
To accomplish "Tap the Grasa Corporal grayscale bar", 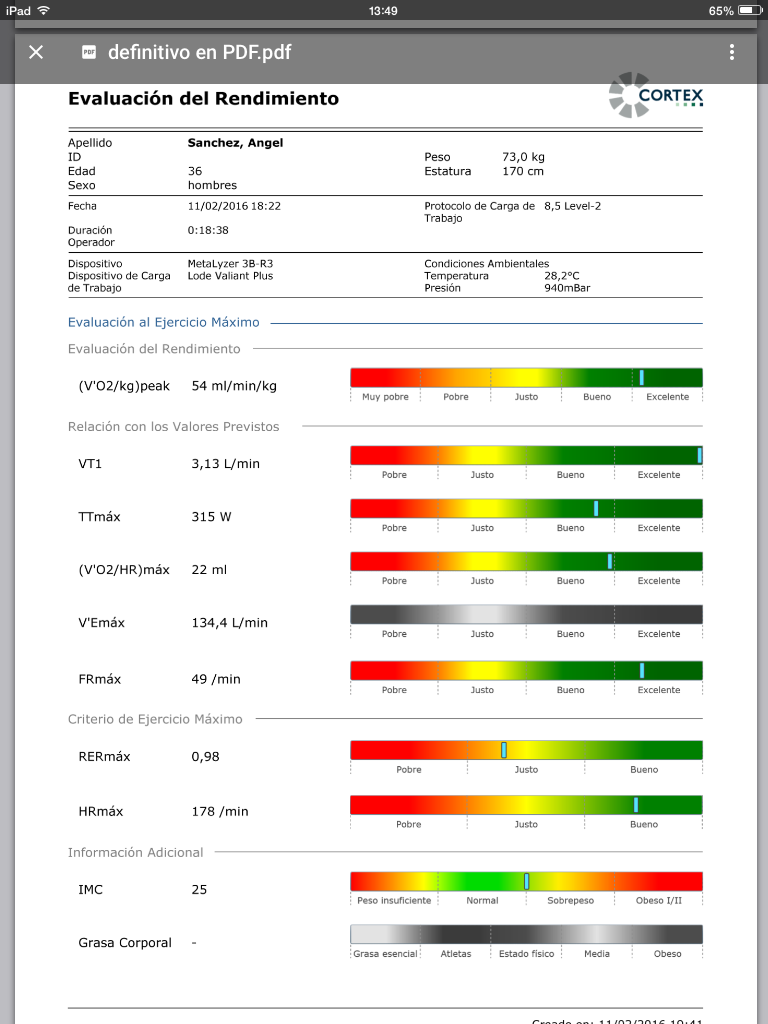I will (526, 934).
